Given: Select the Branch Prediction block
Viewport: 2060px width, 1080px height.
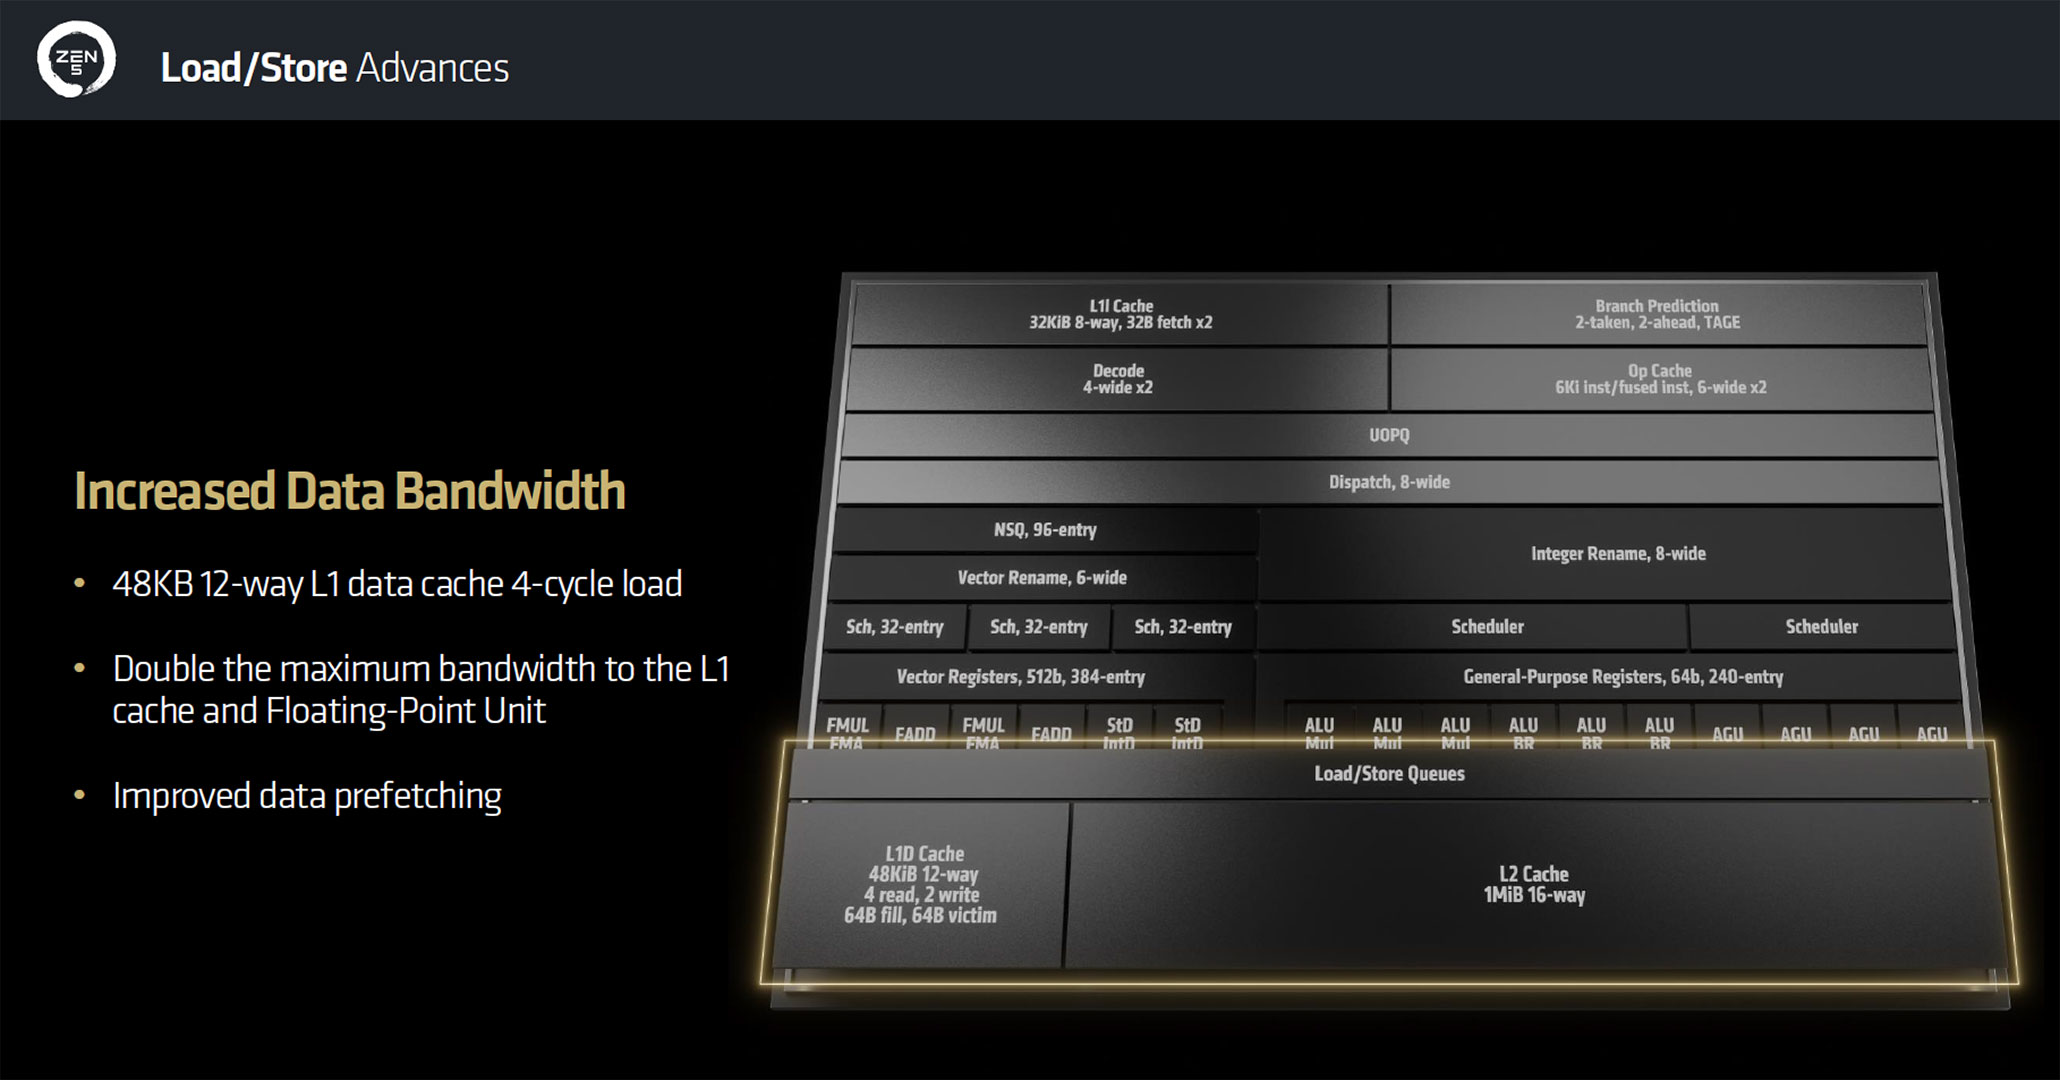Looking at the screenshot, I should pos(1657,314).
